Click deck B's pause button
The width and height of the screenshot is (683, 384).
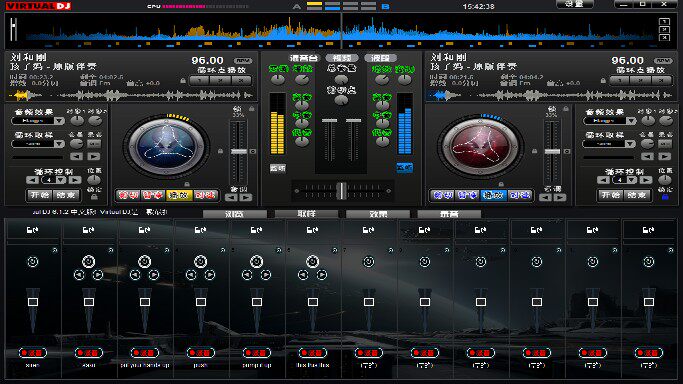pyautogui.click(x=468, y=195)
